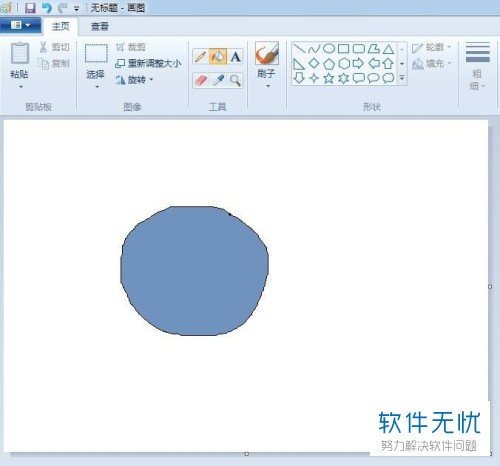The height and width of the screenshot is (466, 500).
Task: Choose the Five-point star shape
Action: point(329,78)
